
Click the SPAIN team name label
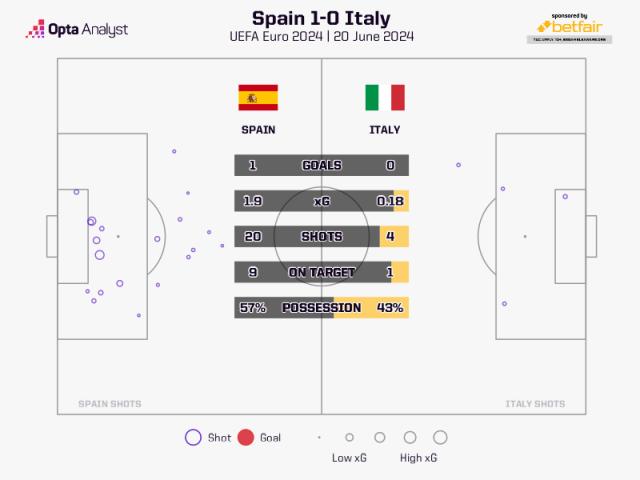(258, 130)
